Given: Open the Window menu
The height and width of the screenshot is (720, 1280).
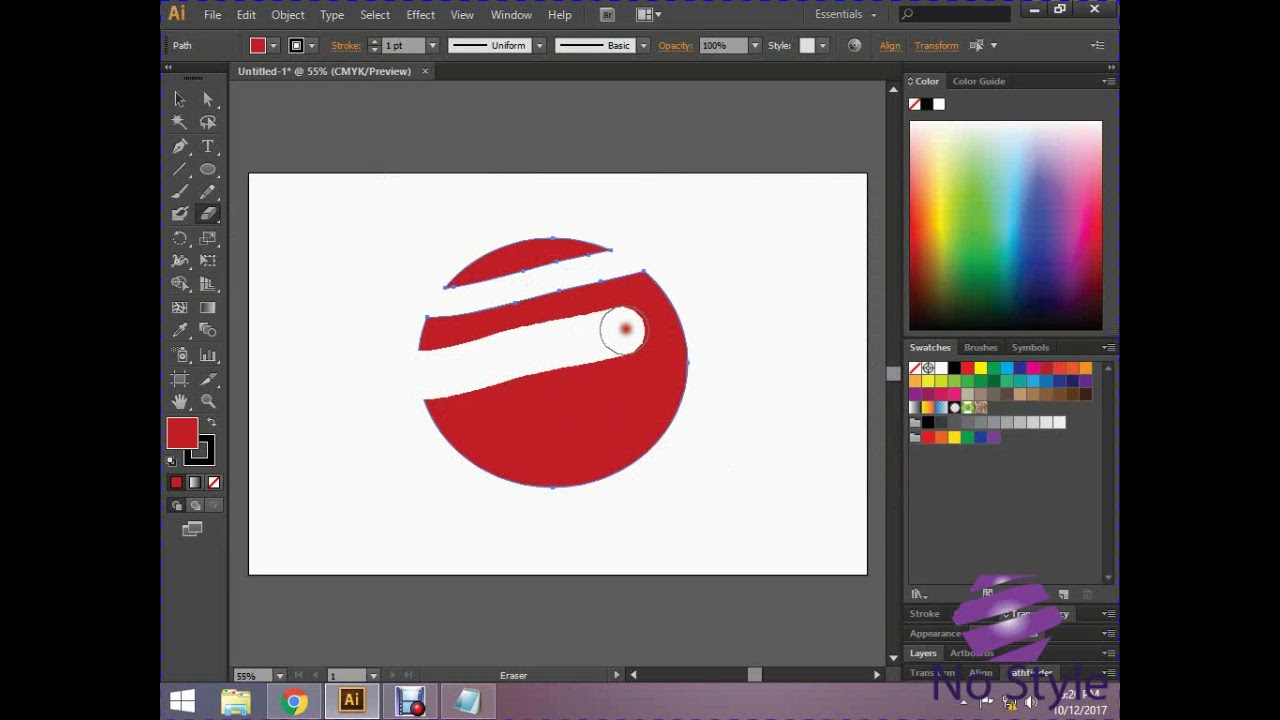Looking at the screenshot, I should click(511, 15).
